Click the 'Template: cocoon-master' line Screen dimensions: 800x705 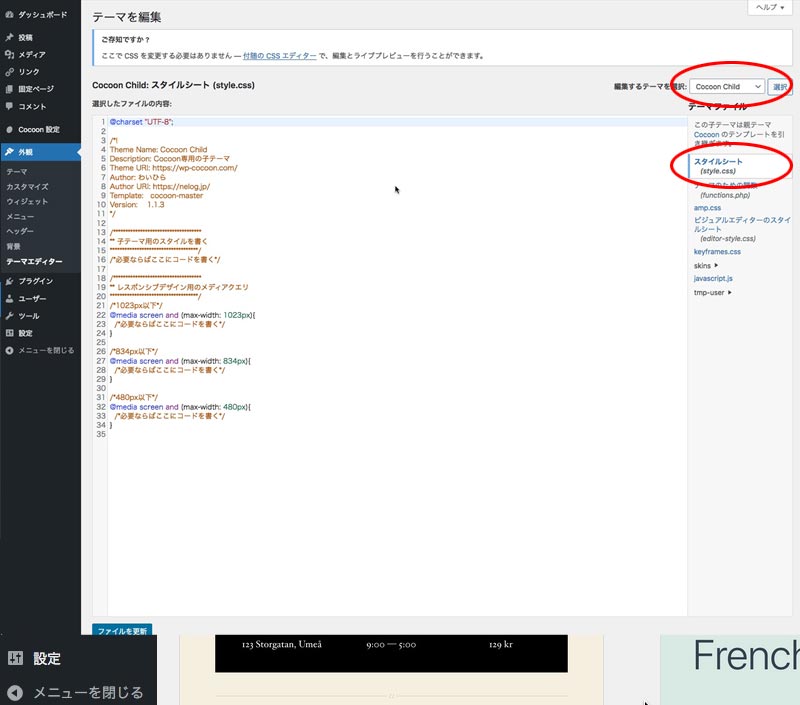[x=156, y=195]
